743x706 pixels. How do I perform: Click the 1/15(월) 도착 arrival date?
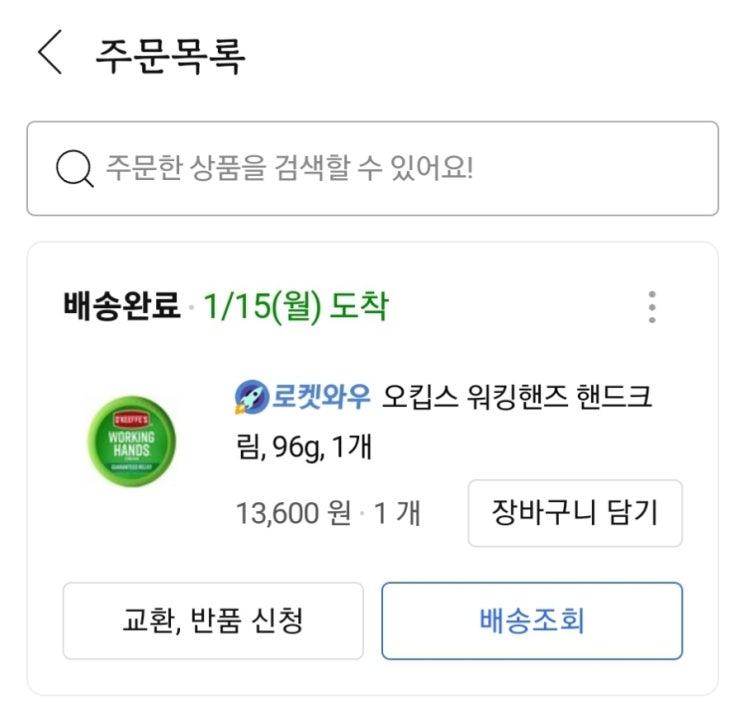pyautogui.click(x=295, y=306)
